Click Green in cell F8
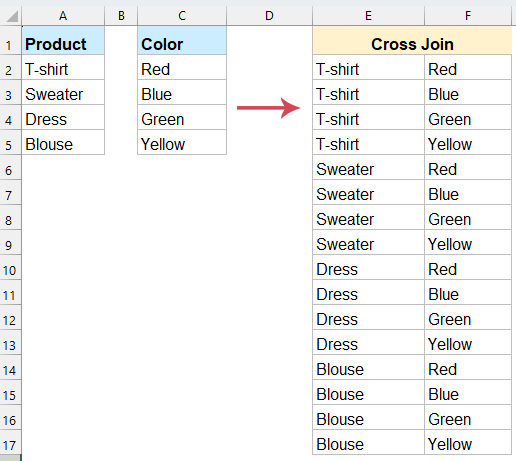Image resolution: width=516 pixels, height=461 pixels. (x=468, y=217)
